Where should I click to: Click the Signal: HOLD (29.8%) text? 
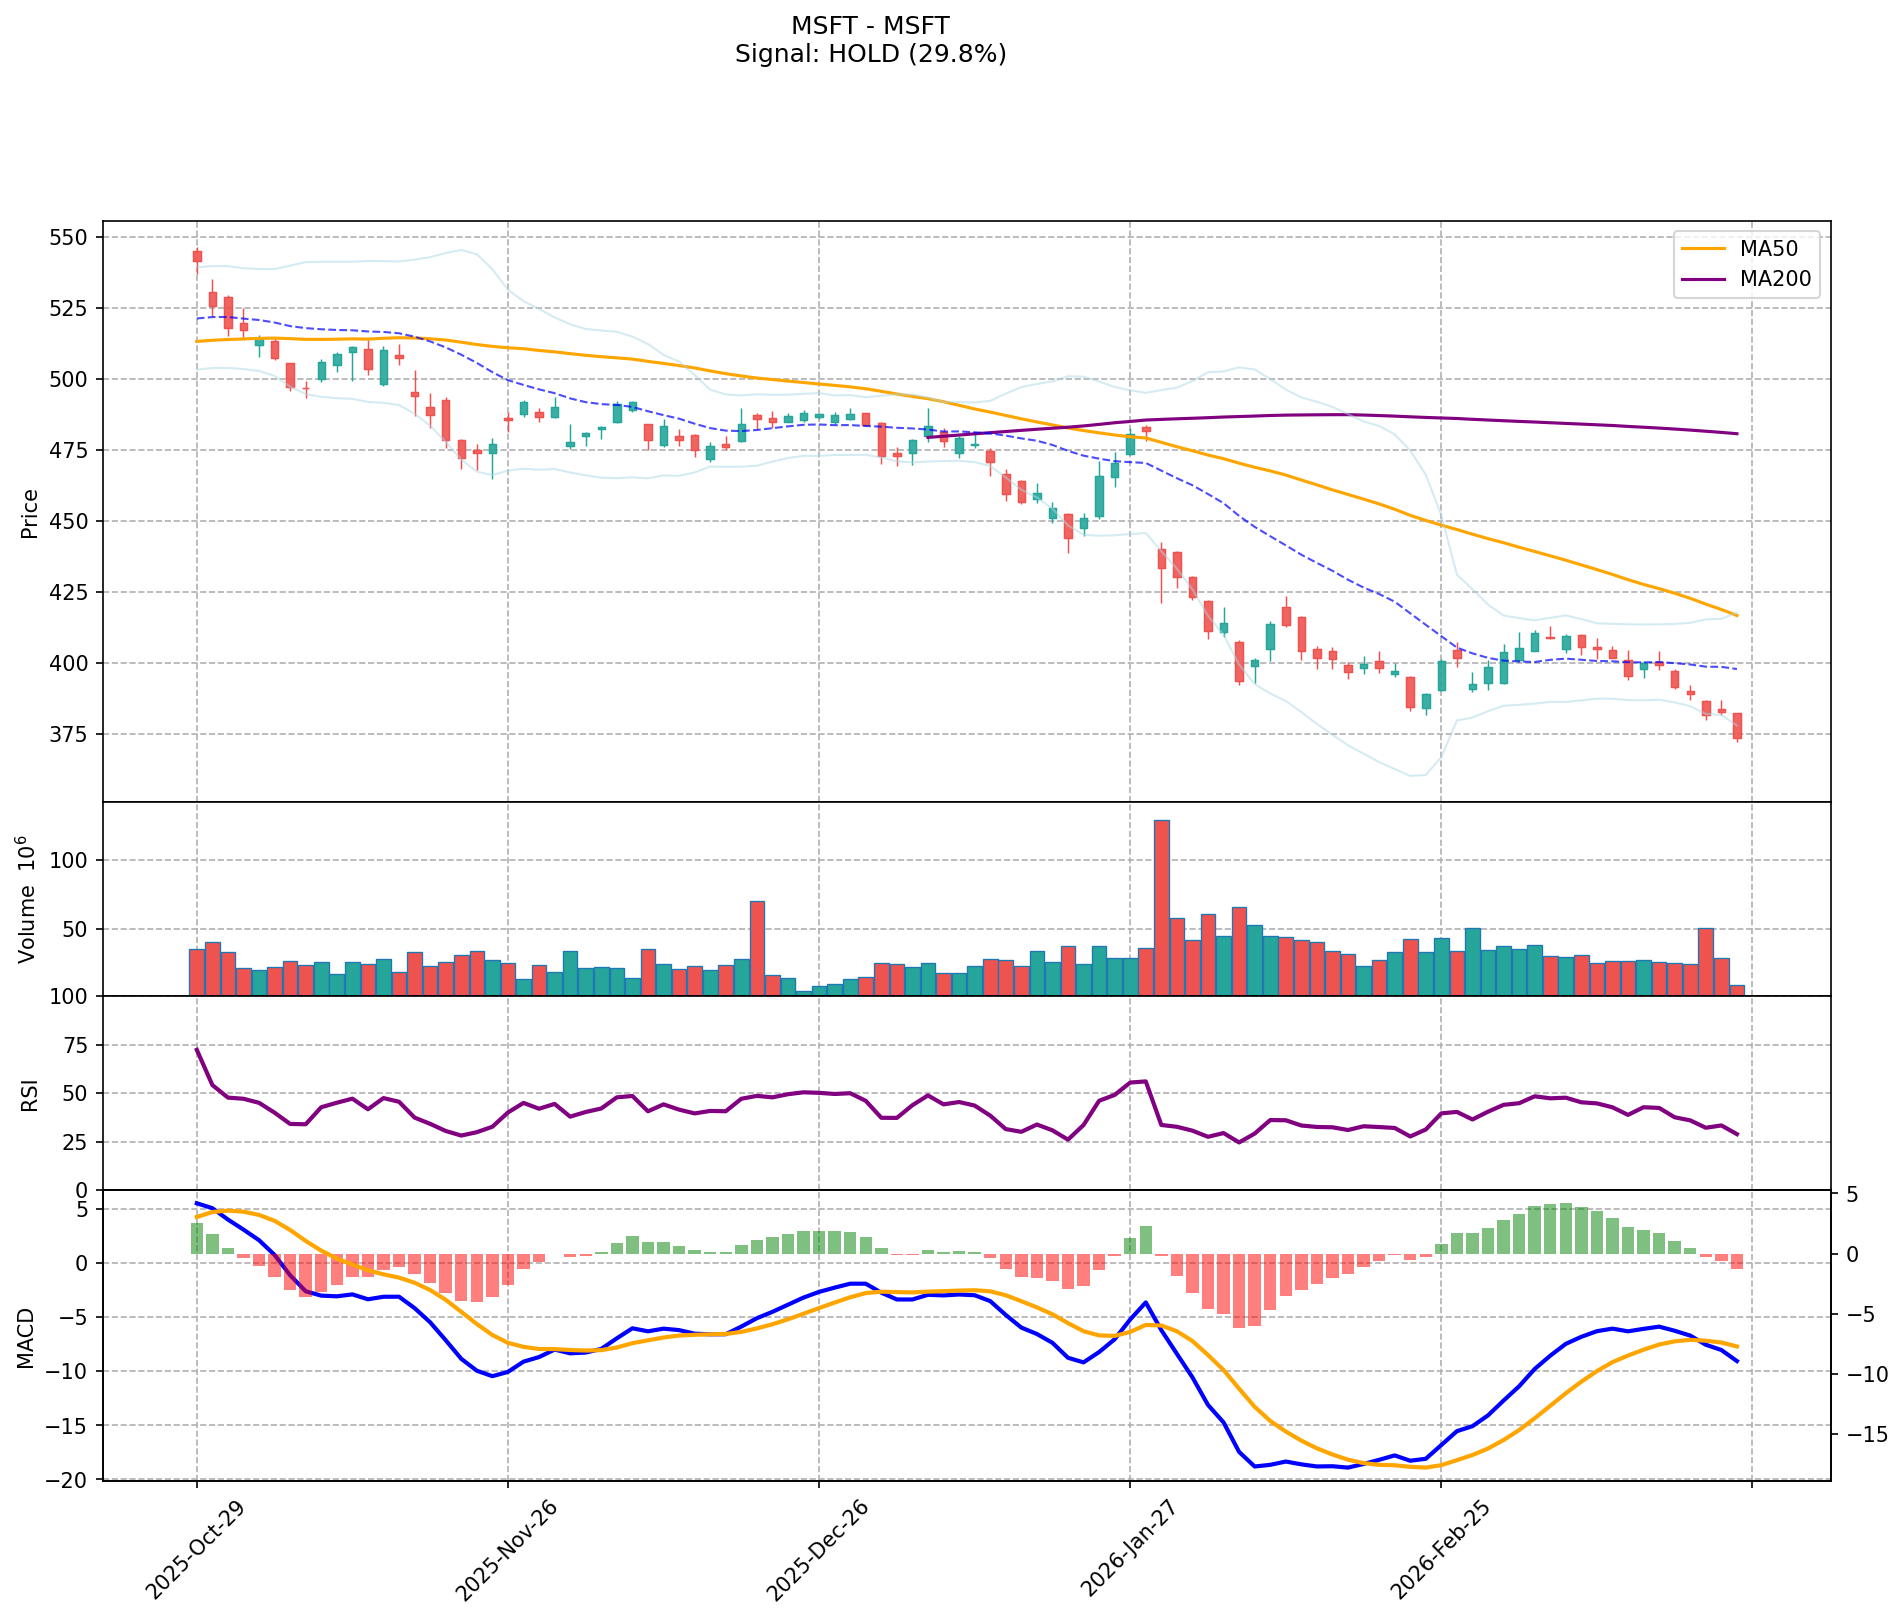pos(870,54)
